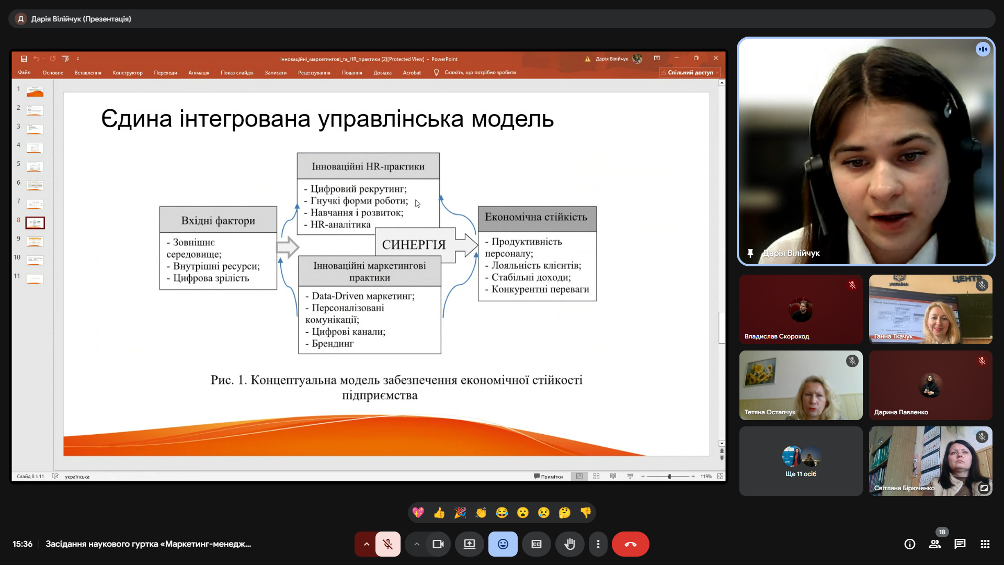
Task: Toggle the emoji reactions smiley button
Action: (503, 544)
